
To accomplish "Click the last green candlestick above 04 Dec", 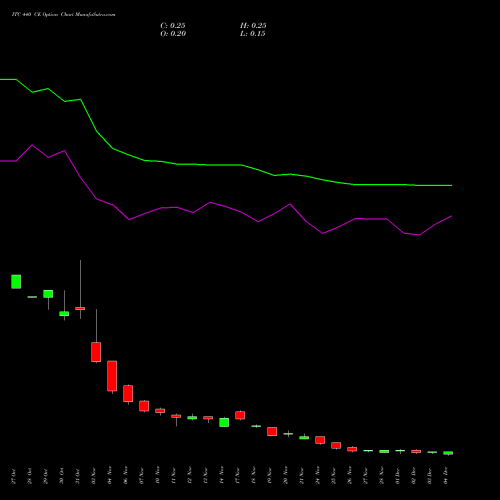I will (448, 453).
